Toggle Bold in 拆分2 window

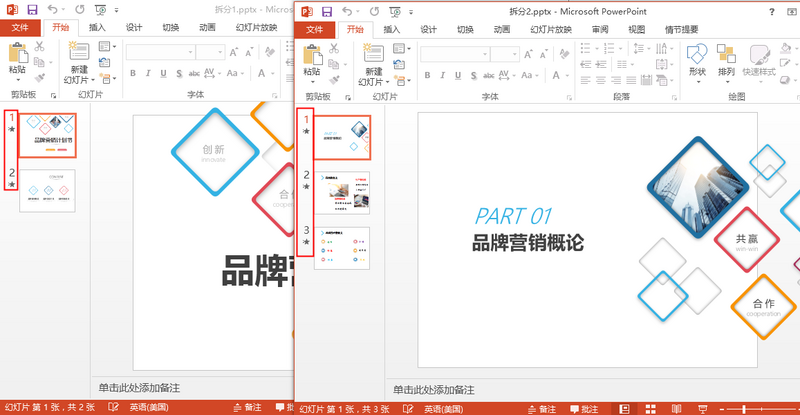coord(428,76)
